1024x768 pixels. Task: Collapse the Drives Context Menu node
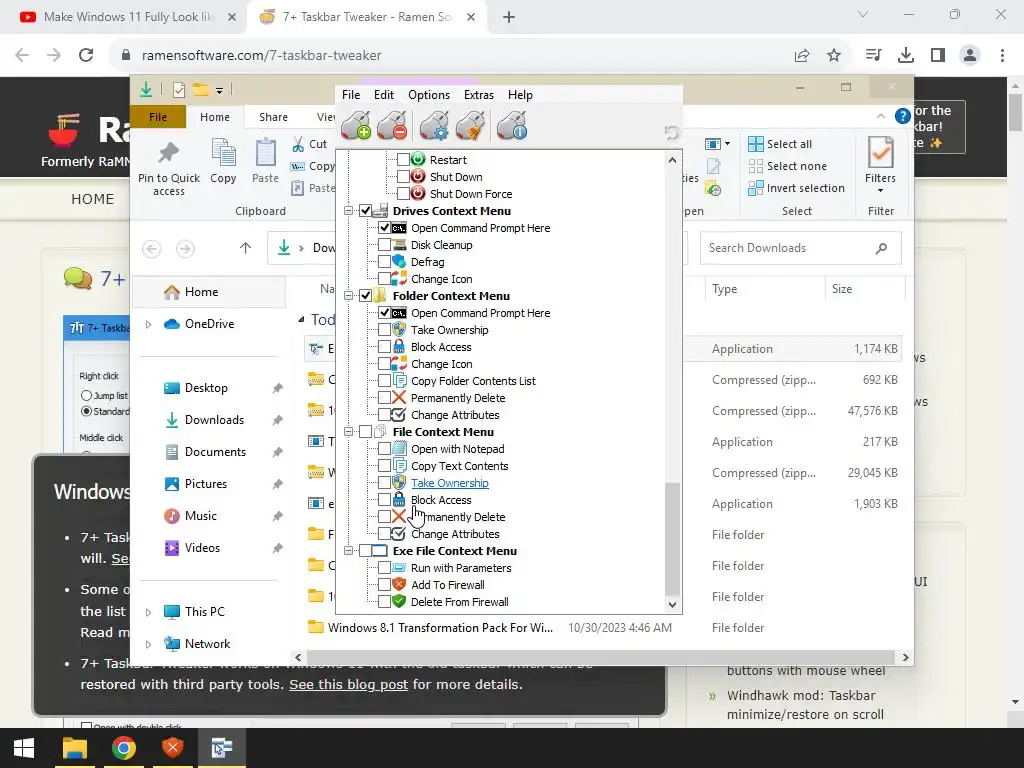[x=349, y=210]
